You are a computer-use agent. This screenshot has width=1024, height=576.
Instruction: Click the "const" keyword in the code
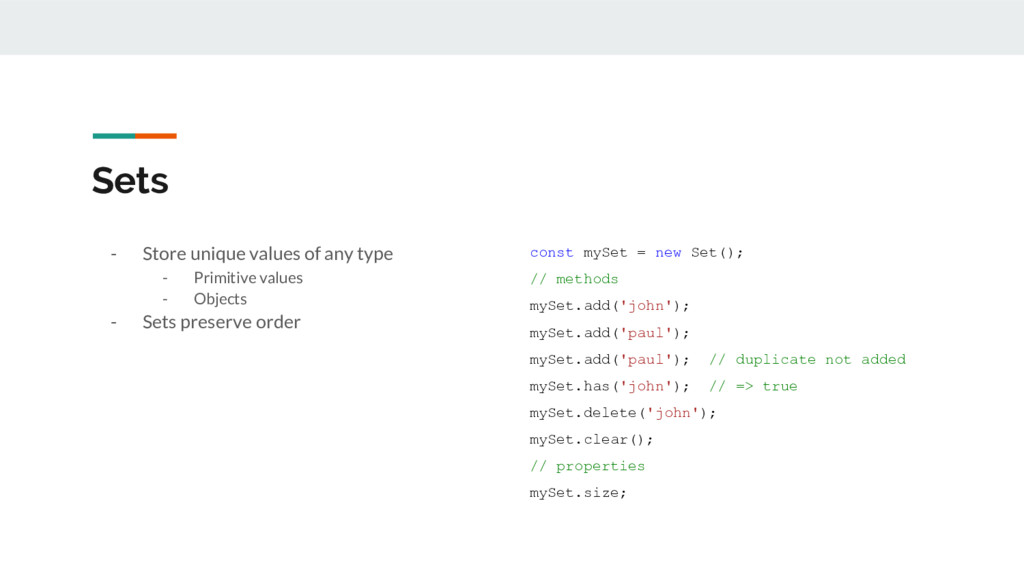[x=551, y=253]
